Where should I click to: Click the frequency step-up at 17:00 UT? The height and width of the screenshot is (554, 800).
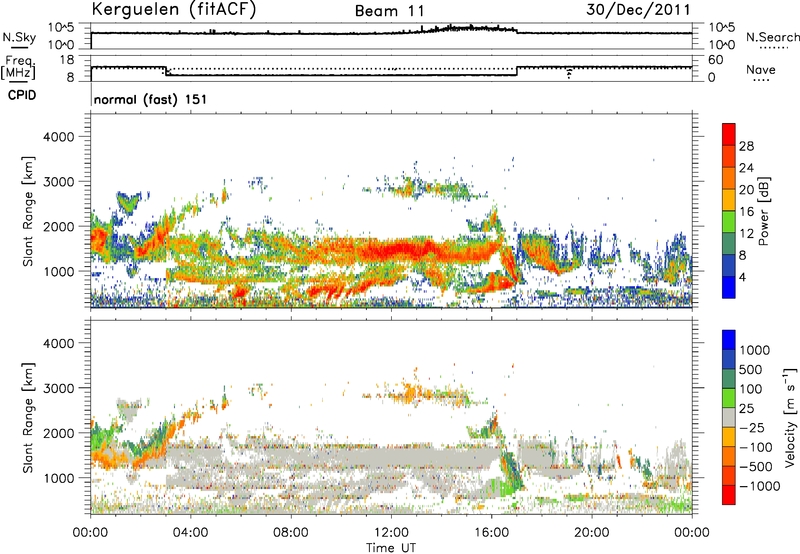point(517,71)
